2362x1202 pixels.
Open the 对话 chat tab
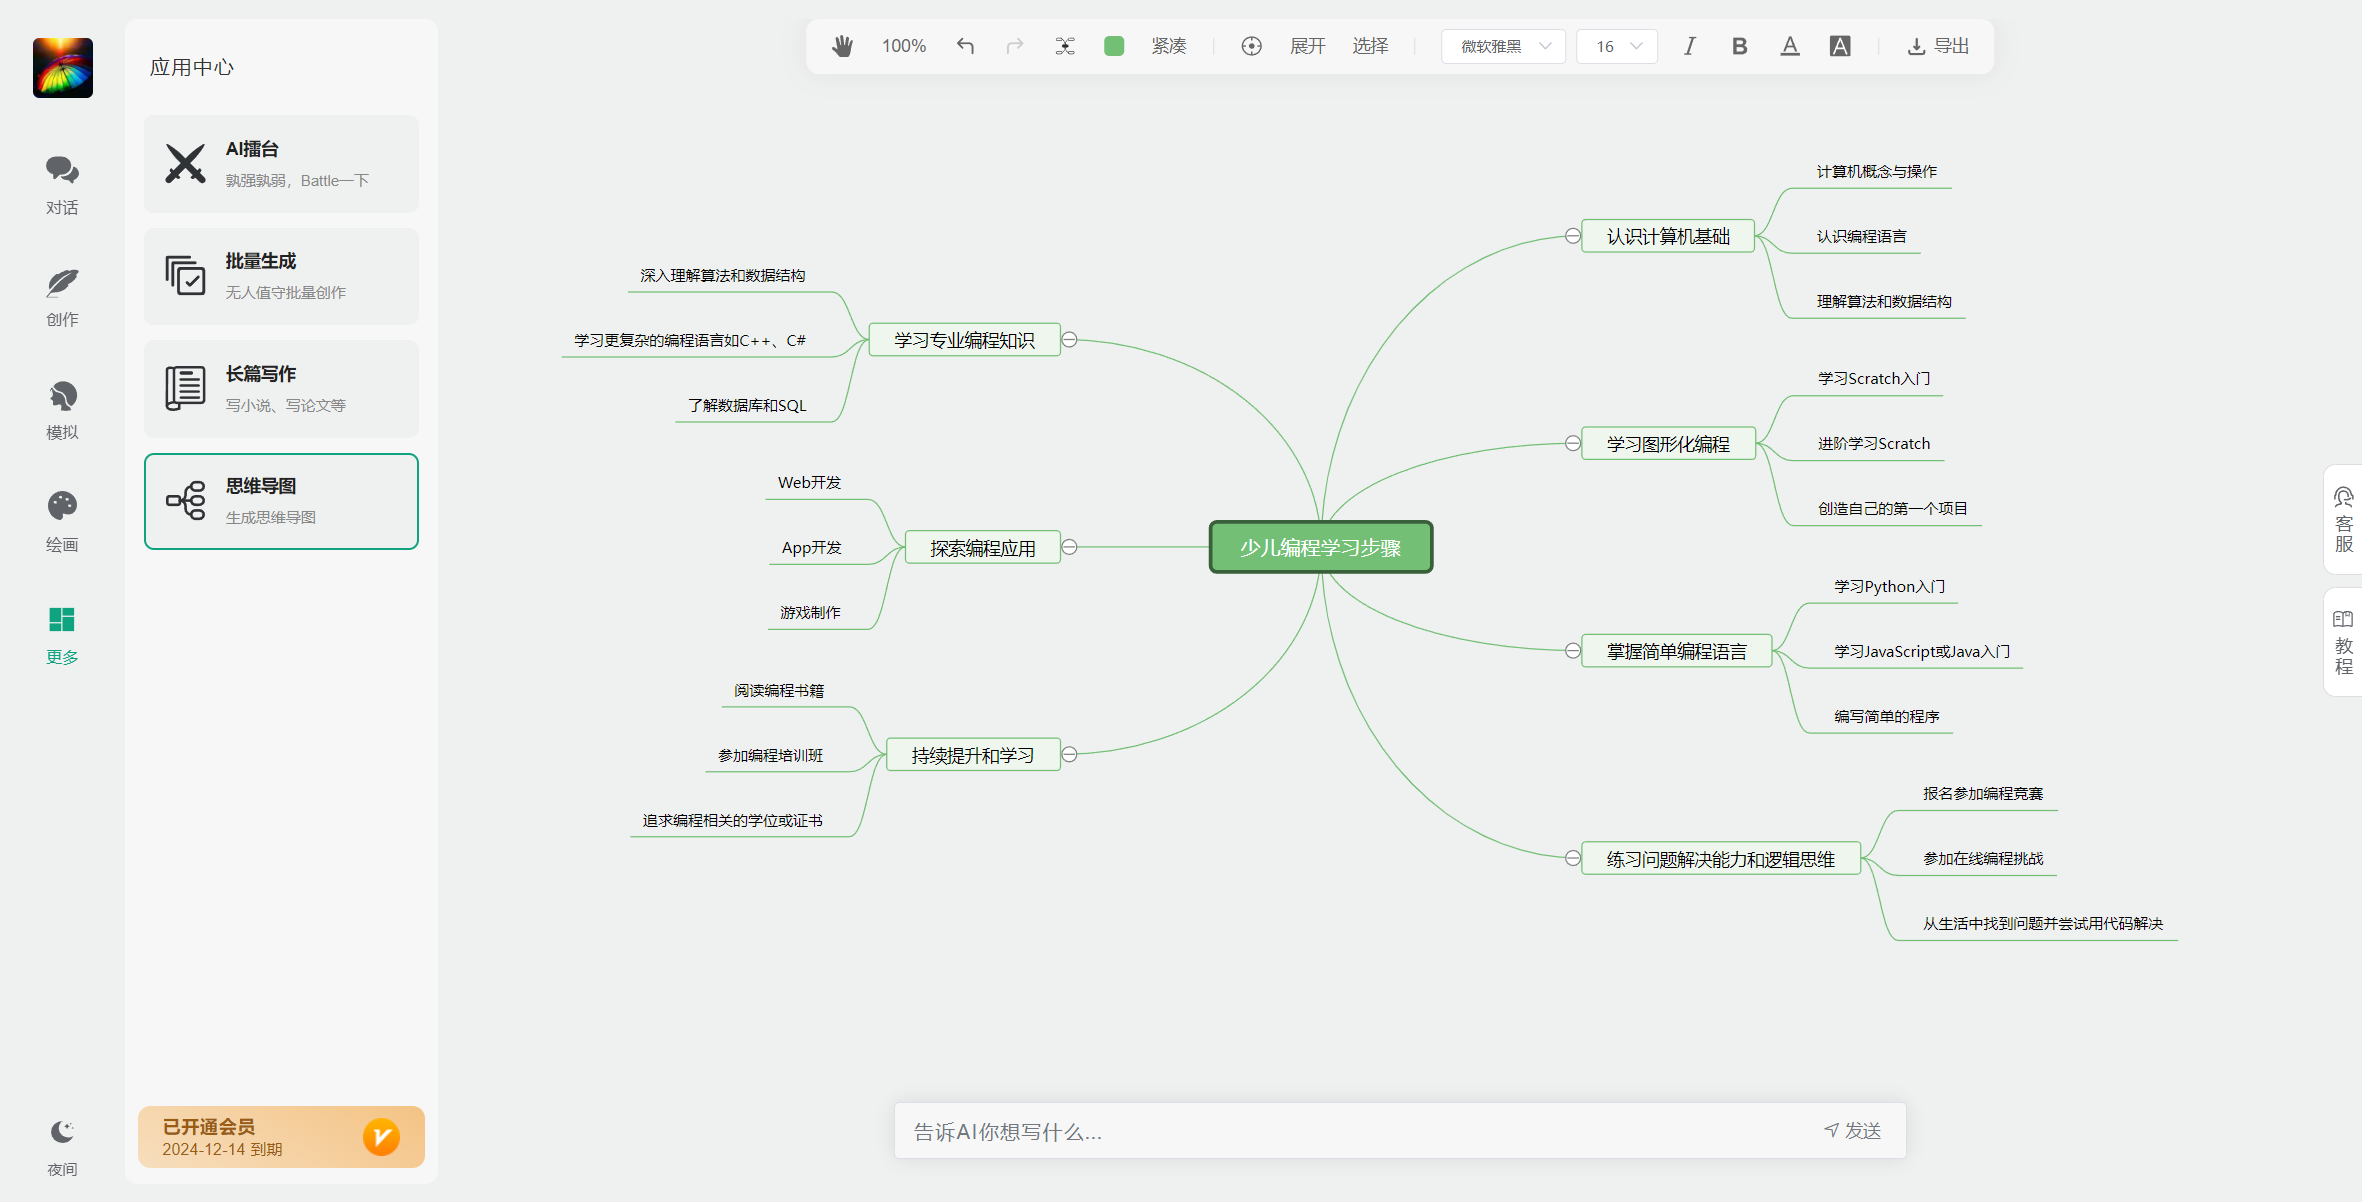[62, 185]
